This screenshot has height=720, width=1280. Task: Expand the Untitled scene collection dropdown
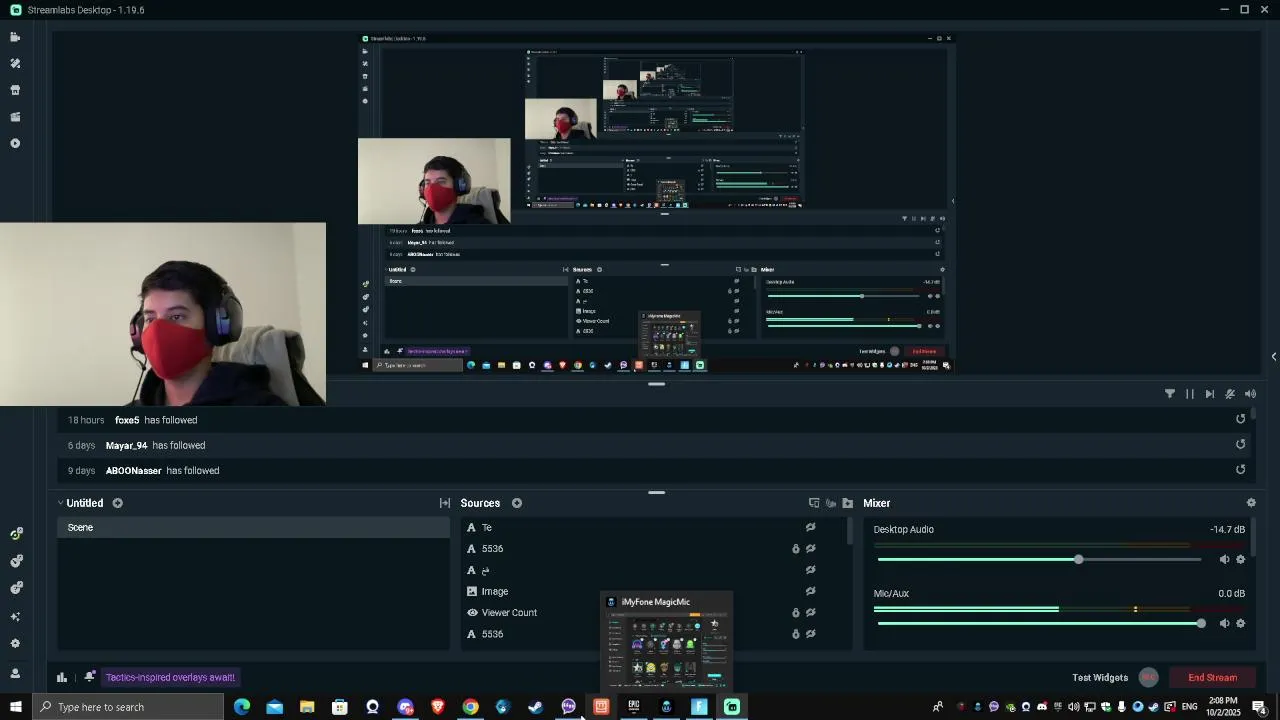(60, 503)
